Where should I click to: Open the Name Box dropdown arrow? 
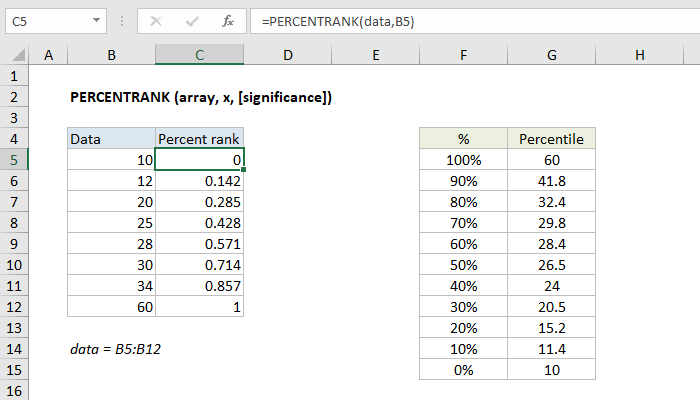96,21
